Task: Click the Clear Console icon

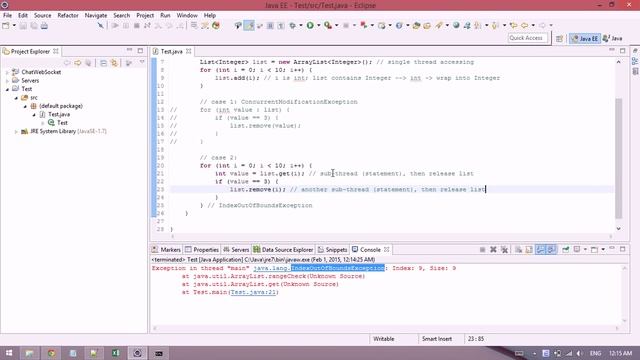Action: click(518, 249)
